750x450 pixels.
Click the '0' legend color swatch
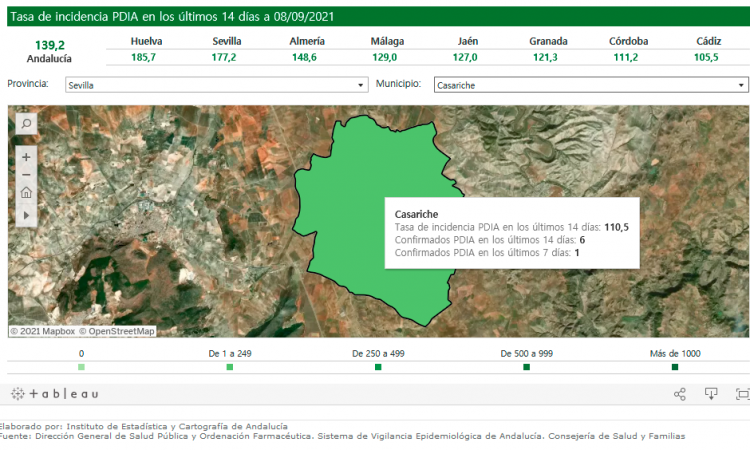pyautogui.click(x=81, y=367)
